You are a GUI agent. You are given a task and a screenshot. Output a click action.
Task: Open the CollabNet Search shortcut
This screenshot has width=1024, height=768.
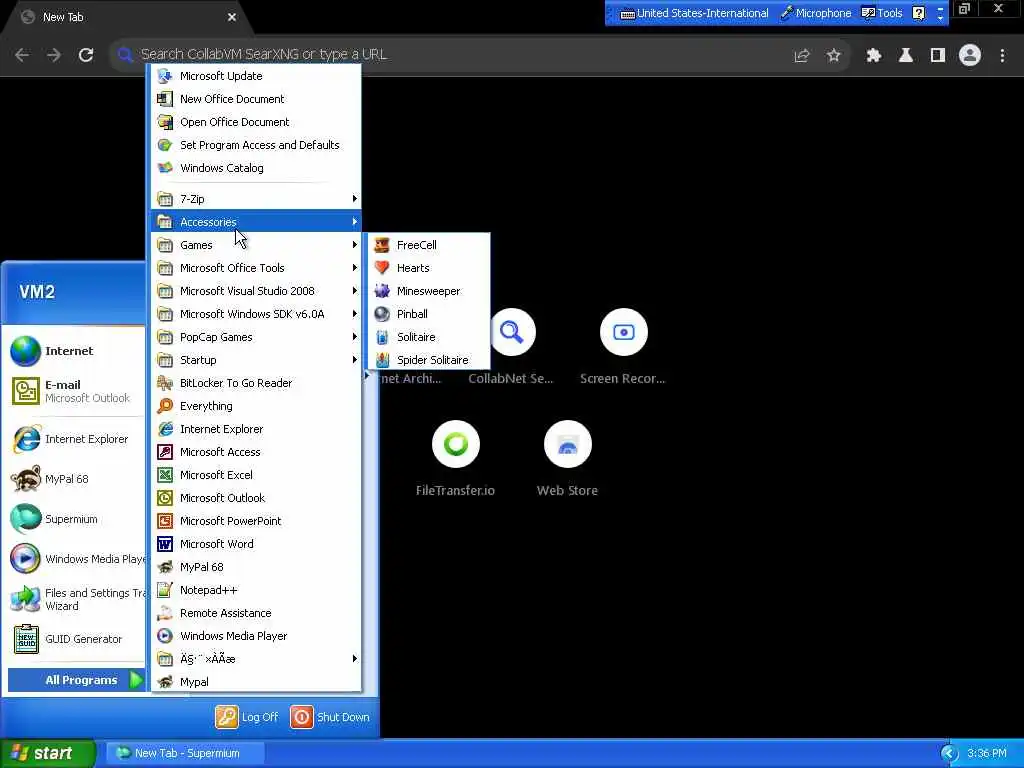point(512,346)
